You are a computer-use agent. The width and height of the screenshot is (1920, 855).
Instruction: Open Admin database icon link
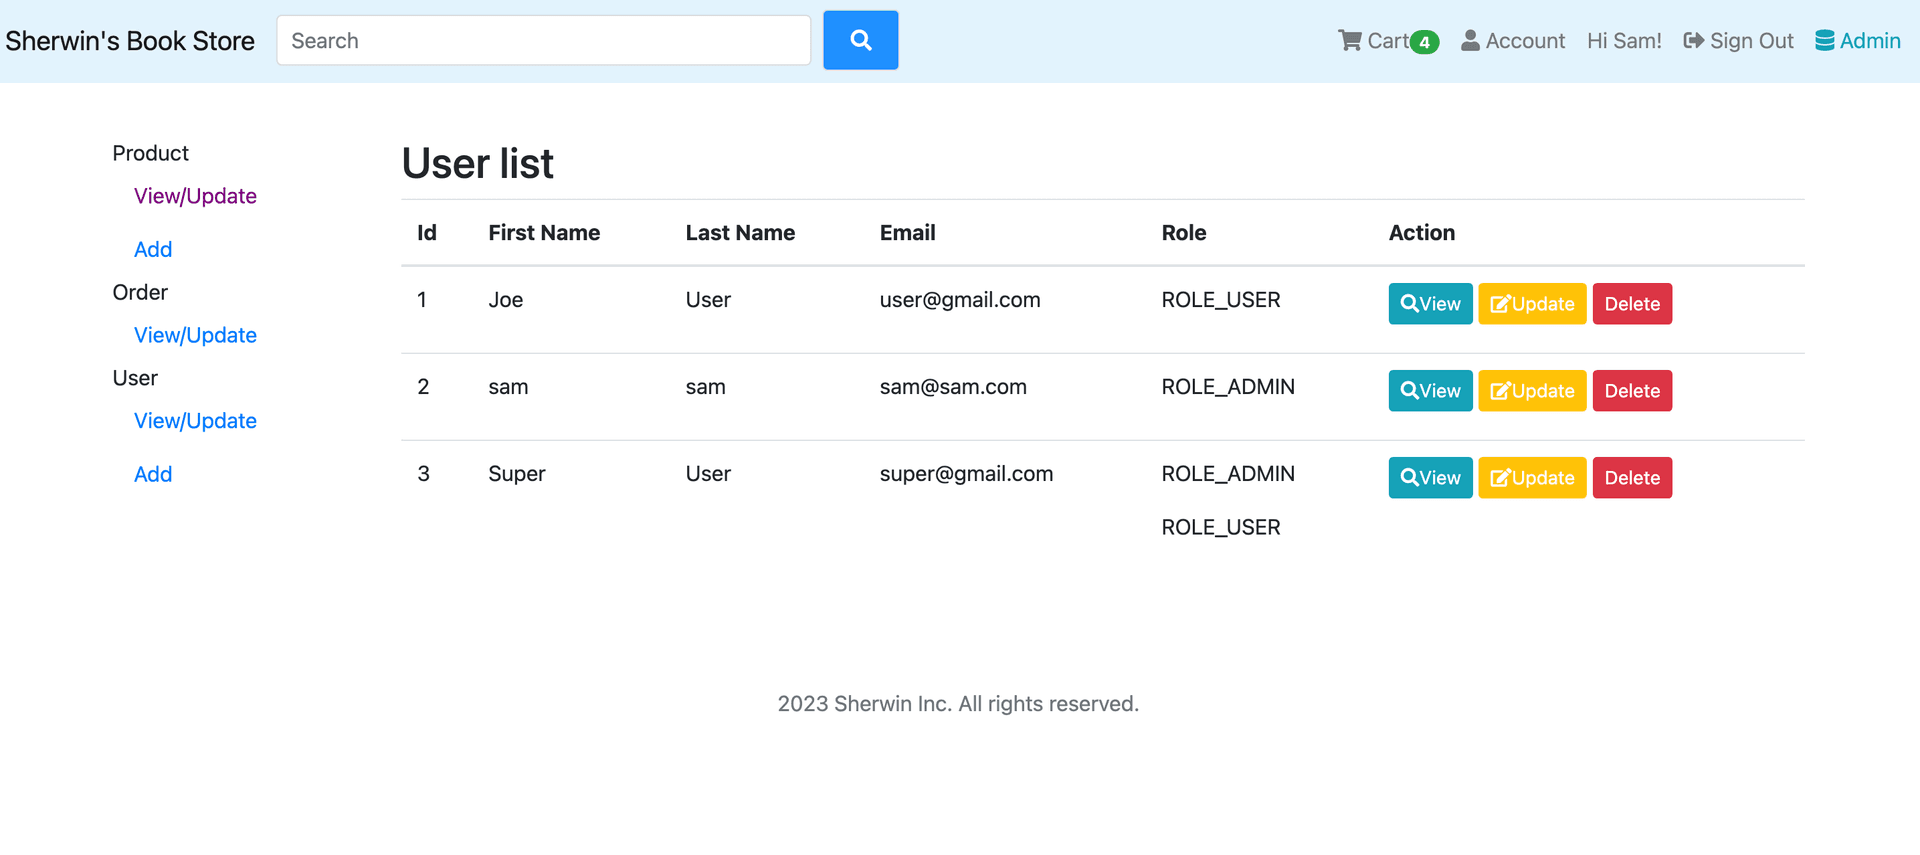tap(1825, 41)
